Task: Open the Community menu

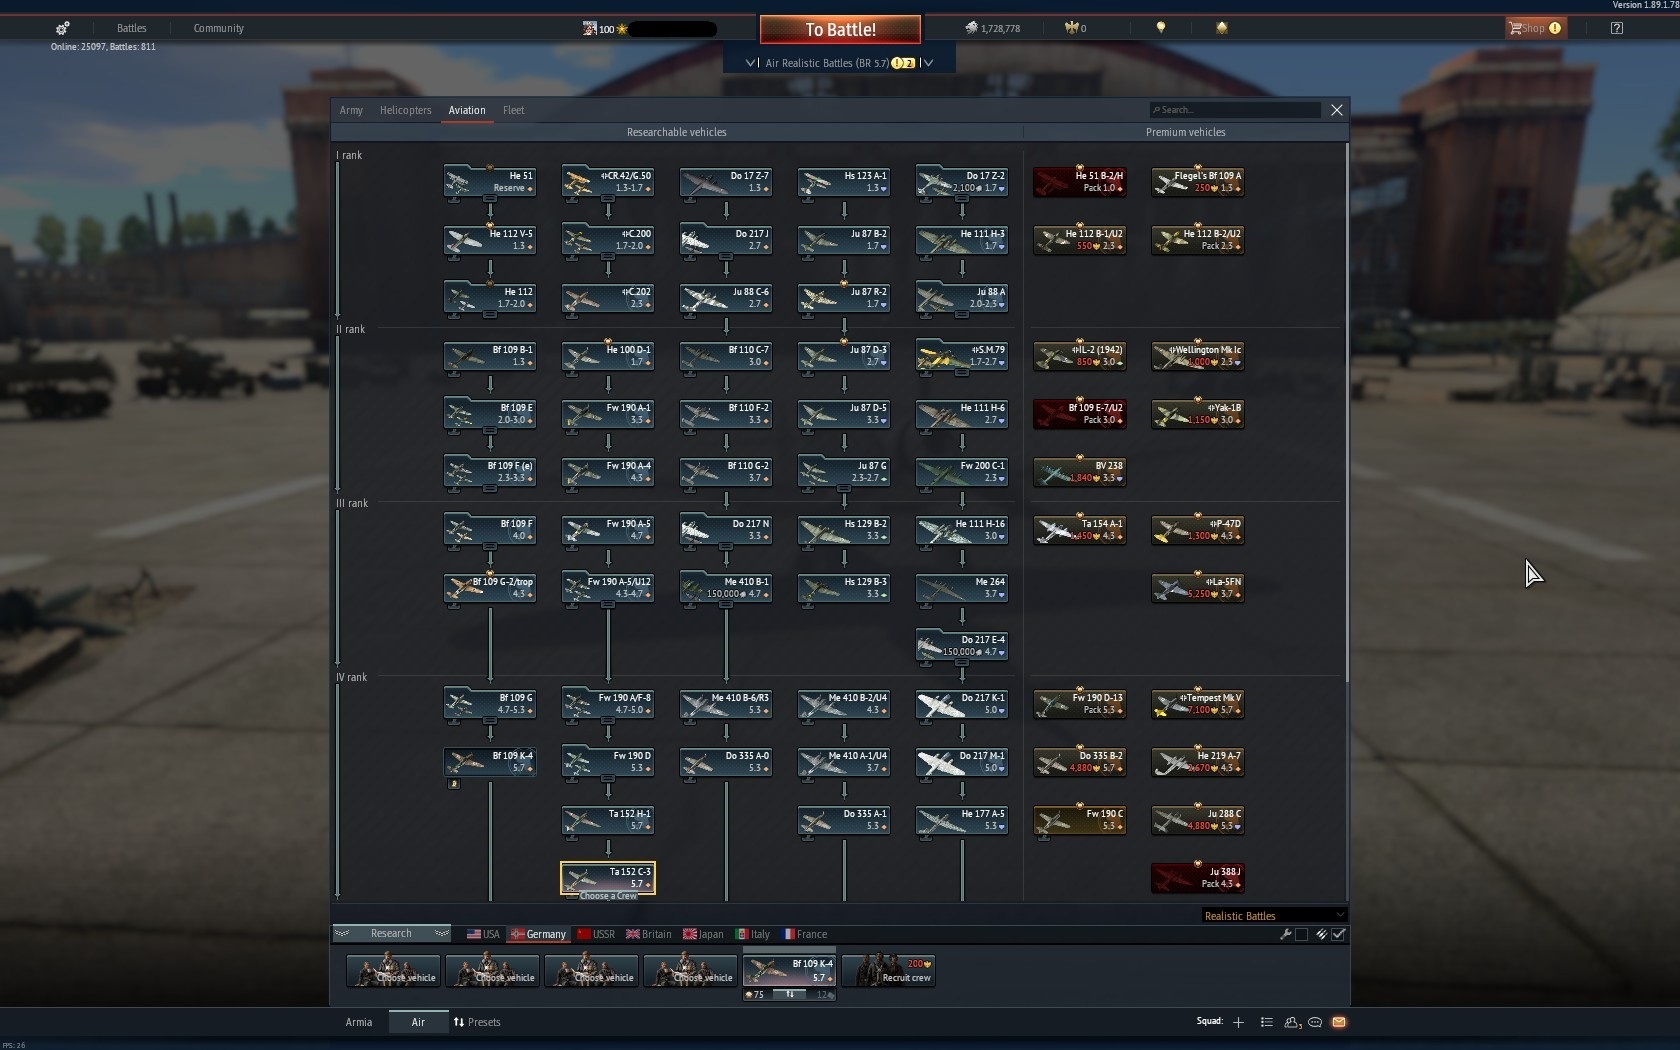Action: tap(218, 28)
